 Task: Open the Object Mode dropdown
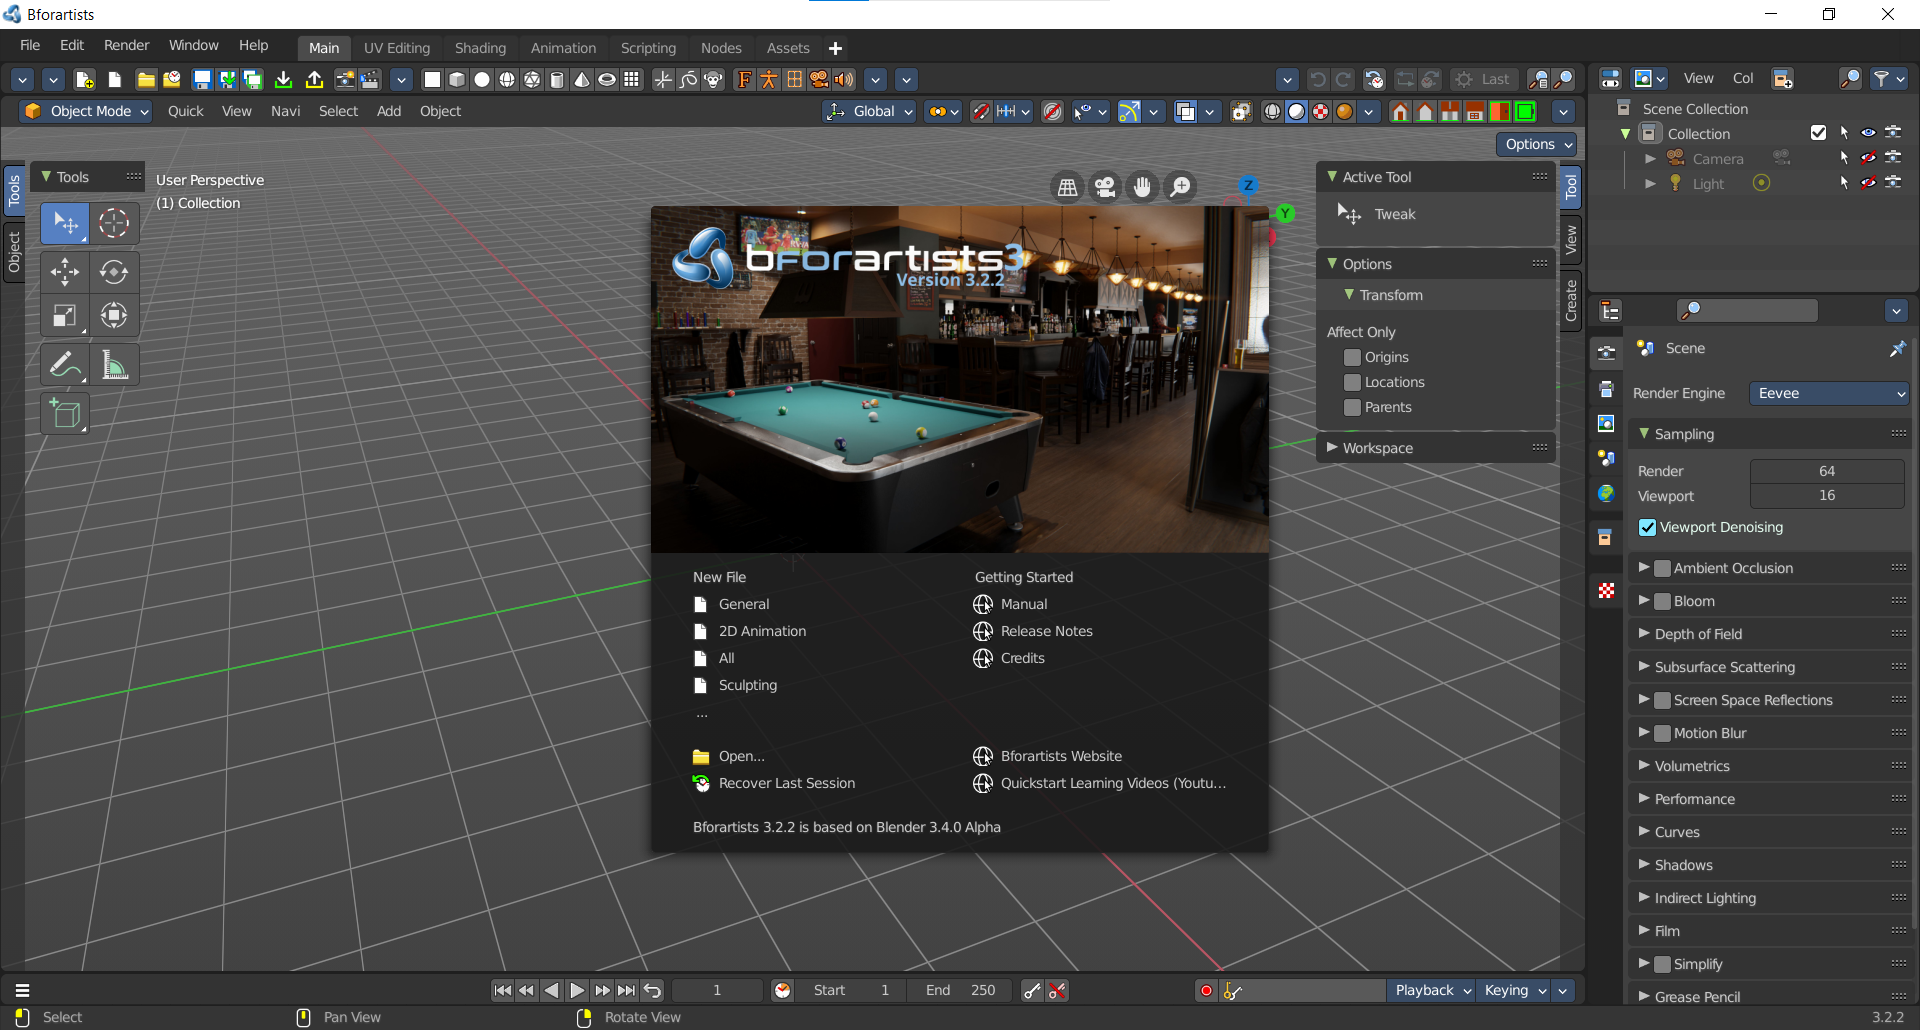tap(86, 111)
